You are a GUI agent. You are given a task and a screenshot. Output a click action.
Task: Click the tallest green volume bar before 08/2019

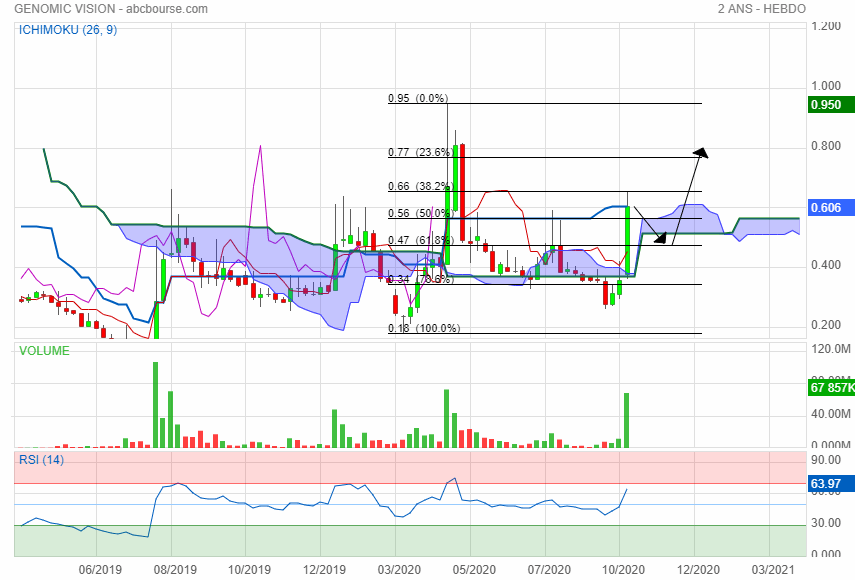pyautogui.click(x=155, y=405)
